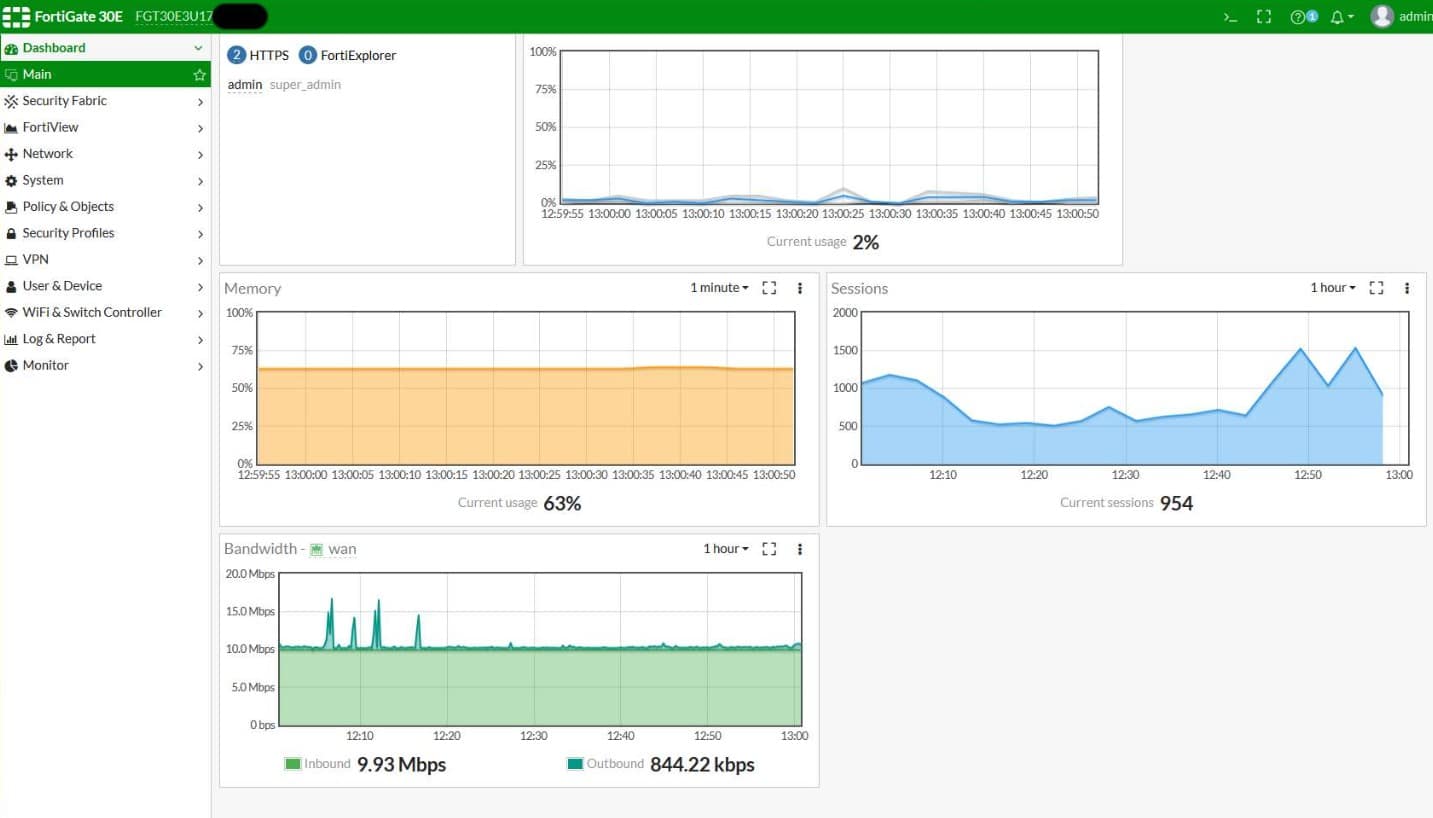
Task: Expand the Network sidebar section
Action: click(46, 153)
